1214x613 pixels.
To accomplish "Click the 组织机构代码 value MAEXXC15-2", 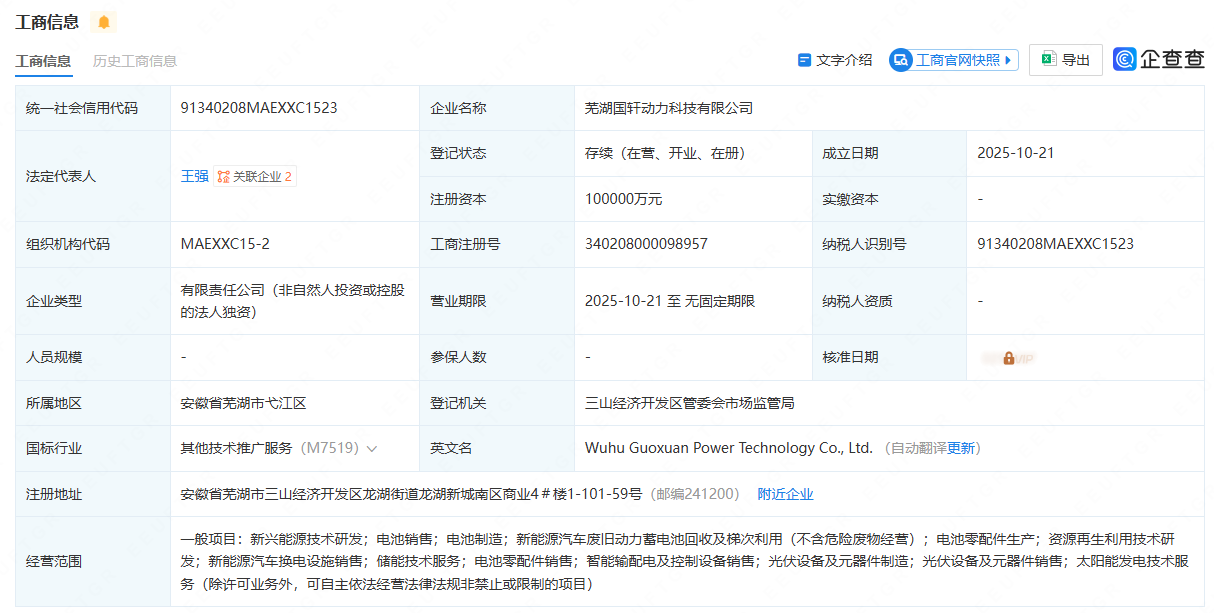I will [225, 244].
